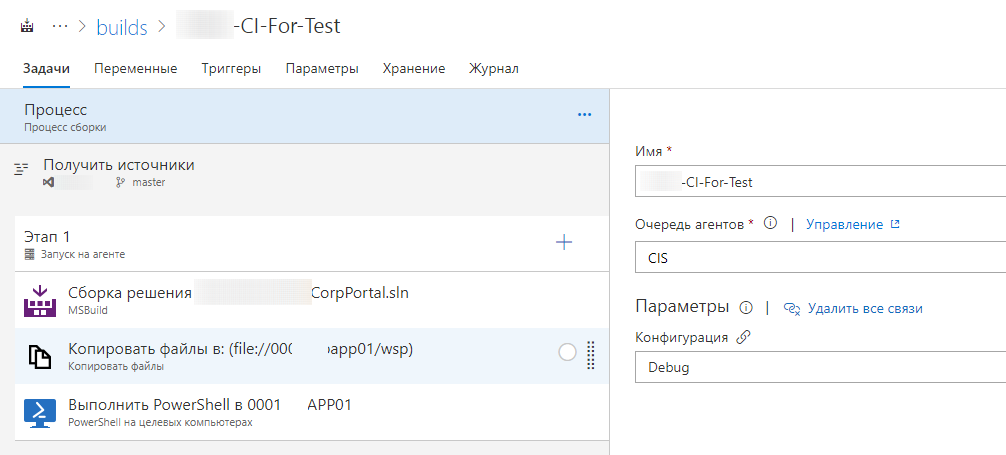Toggle the circle selector on copy files task
This screenshot has width=1006, height=455.
[567, 352]
